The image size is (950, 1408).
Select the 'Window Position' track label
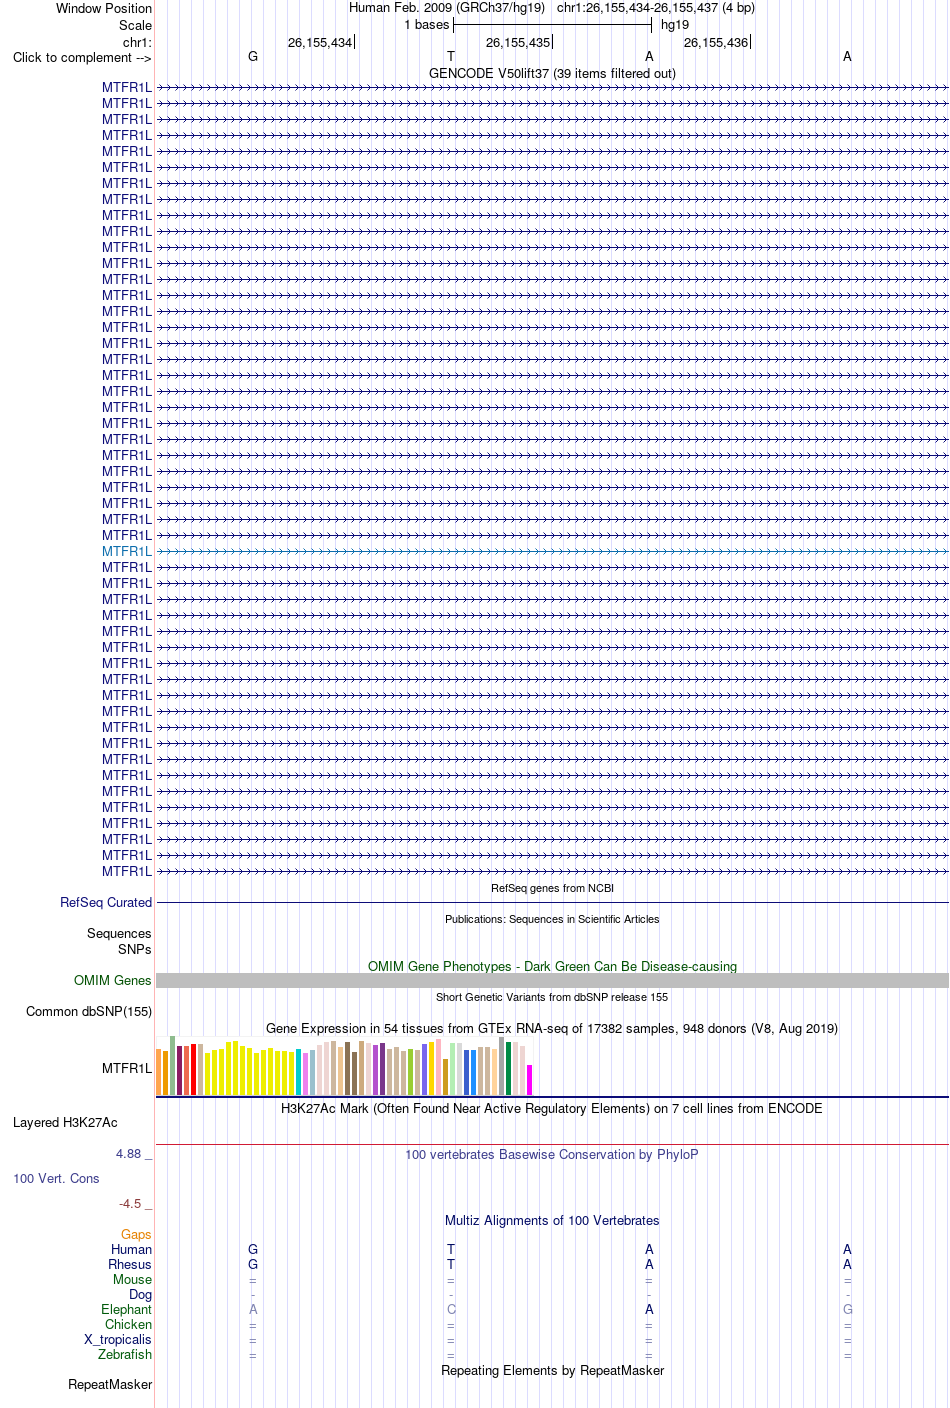coord(104,8)
